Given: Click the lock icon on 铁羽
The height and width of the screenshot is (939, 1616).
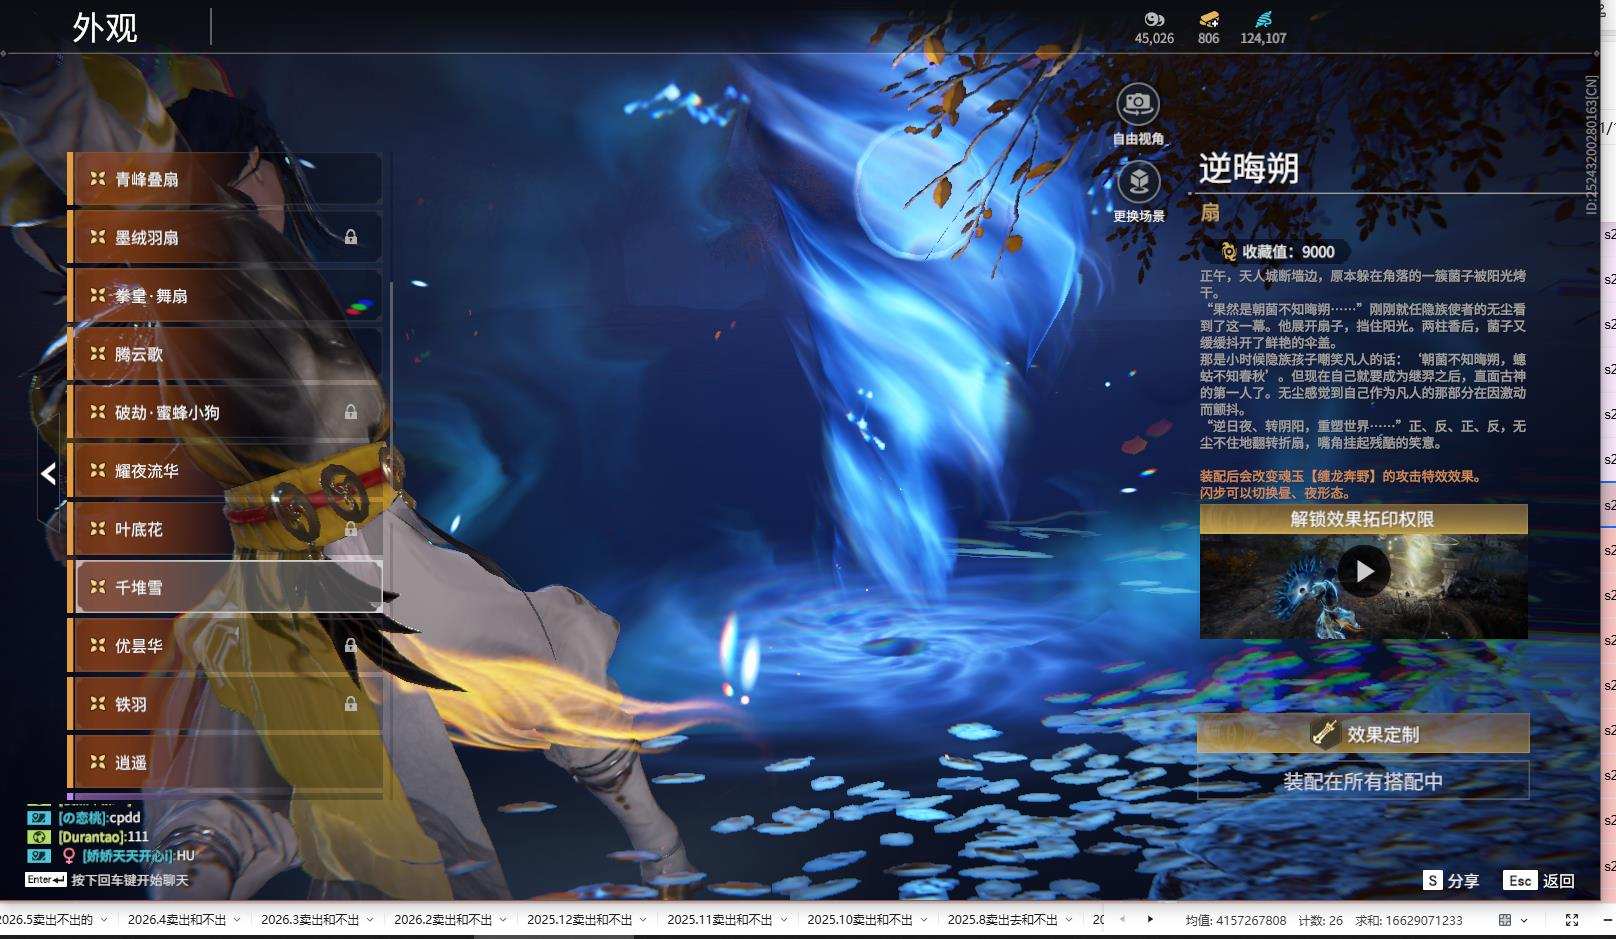Looking at the screenshot, I should coord(351,704).
